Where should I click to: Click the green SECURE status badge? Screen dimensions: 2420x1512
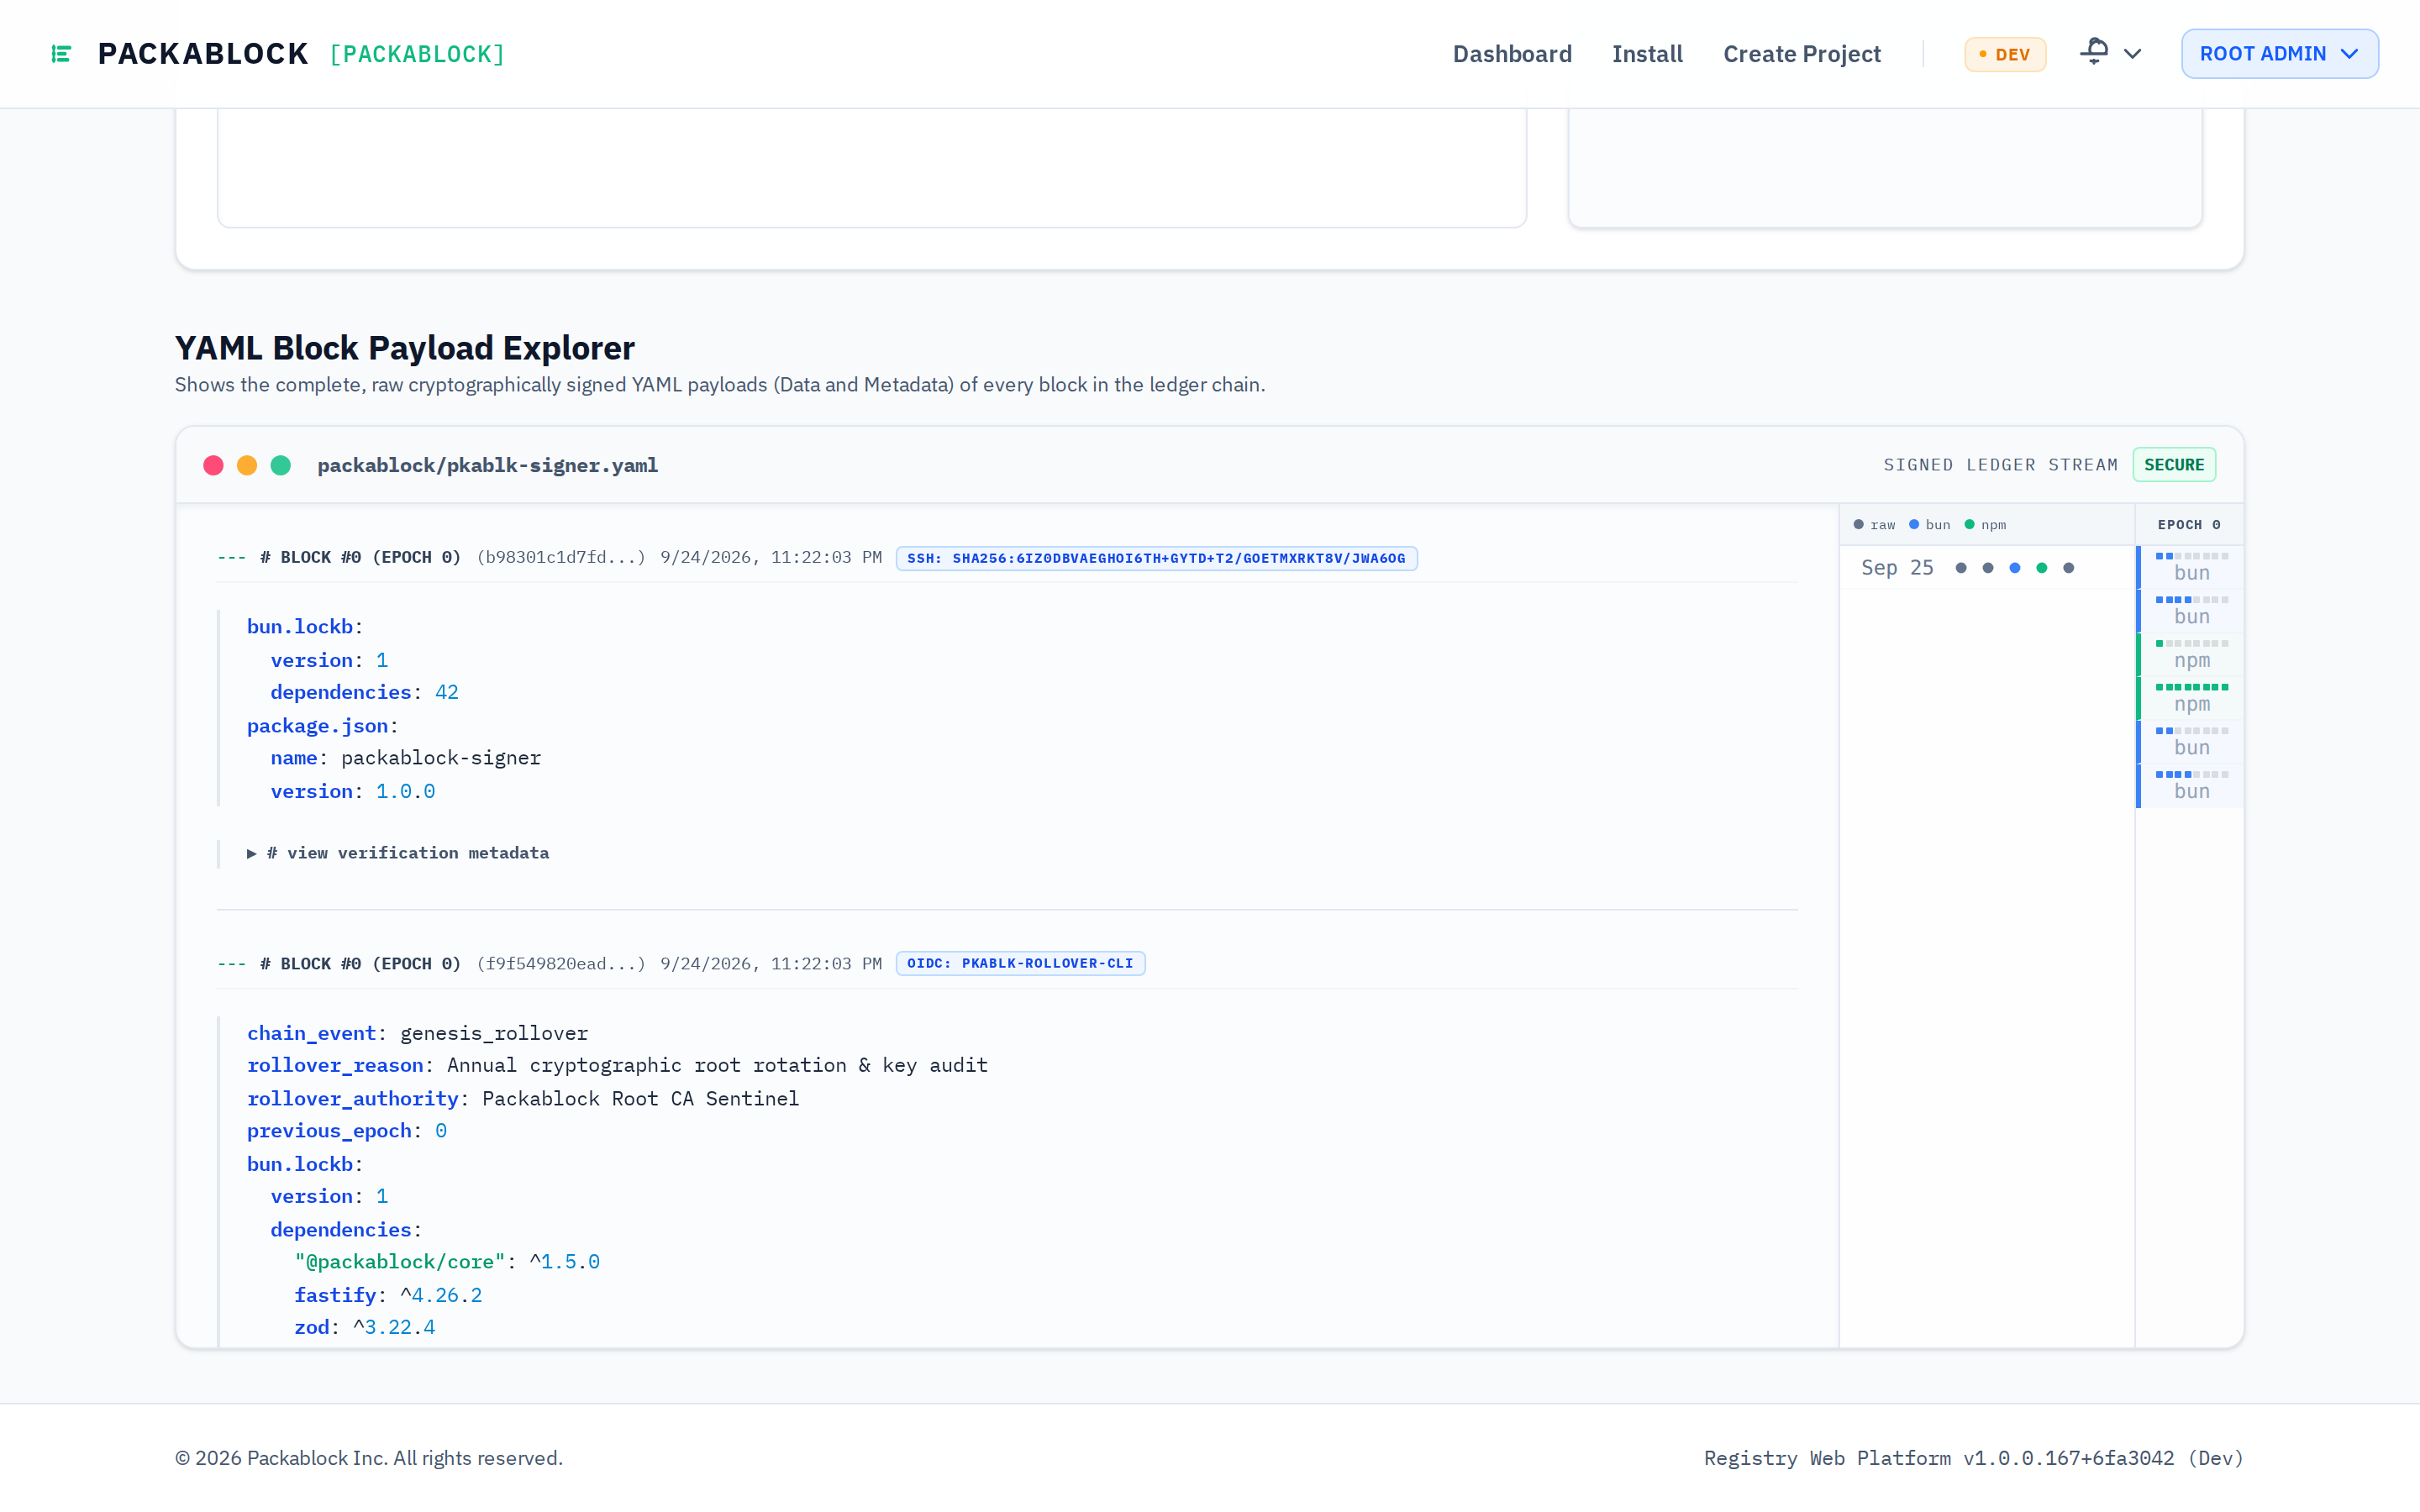(x=2174, y=465)
